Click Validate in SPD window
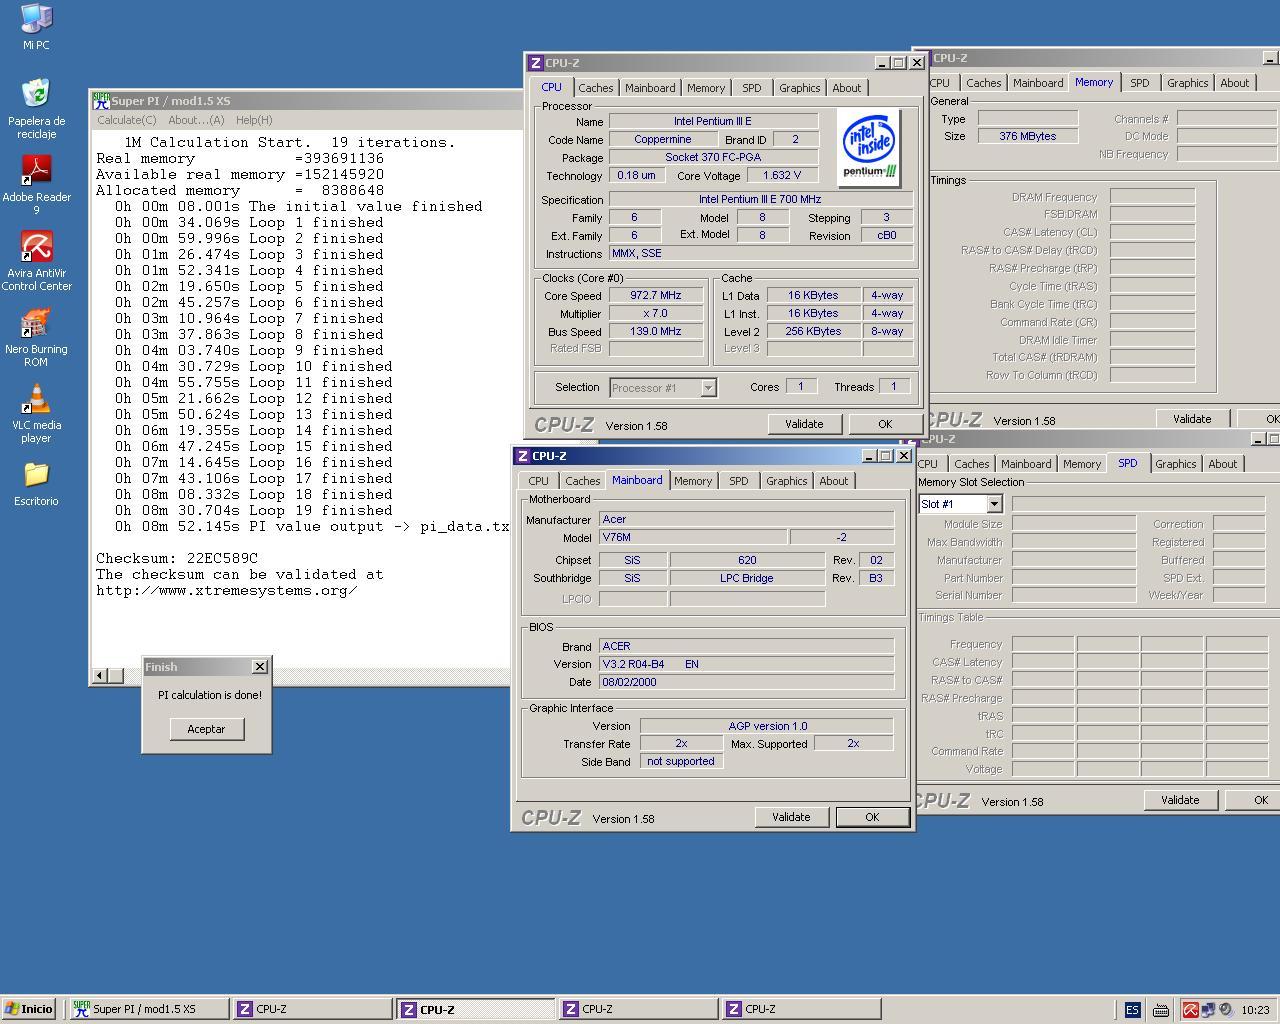 click(1180, 800)
